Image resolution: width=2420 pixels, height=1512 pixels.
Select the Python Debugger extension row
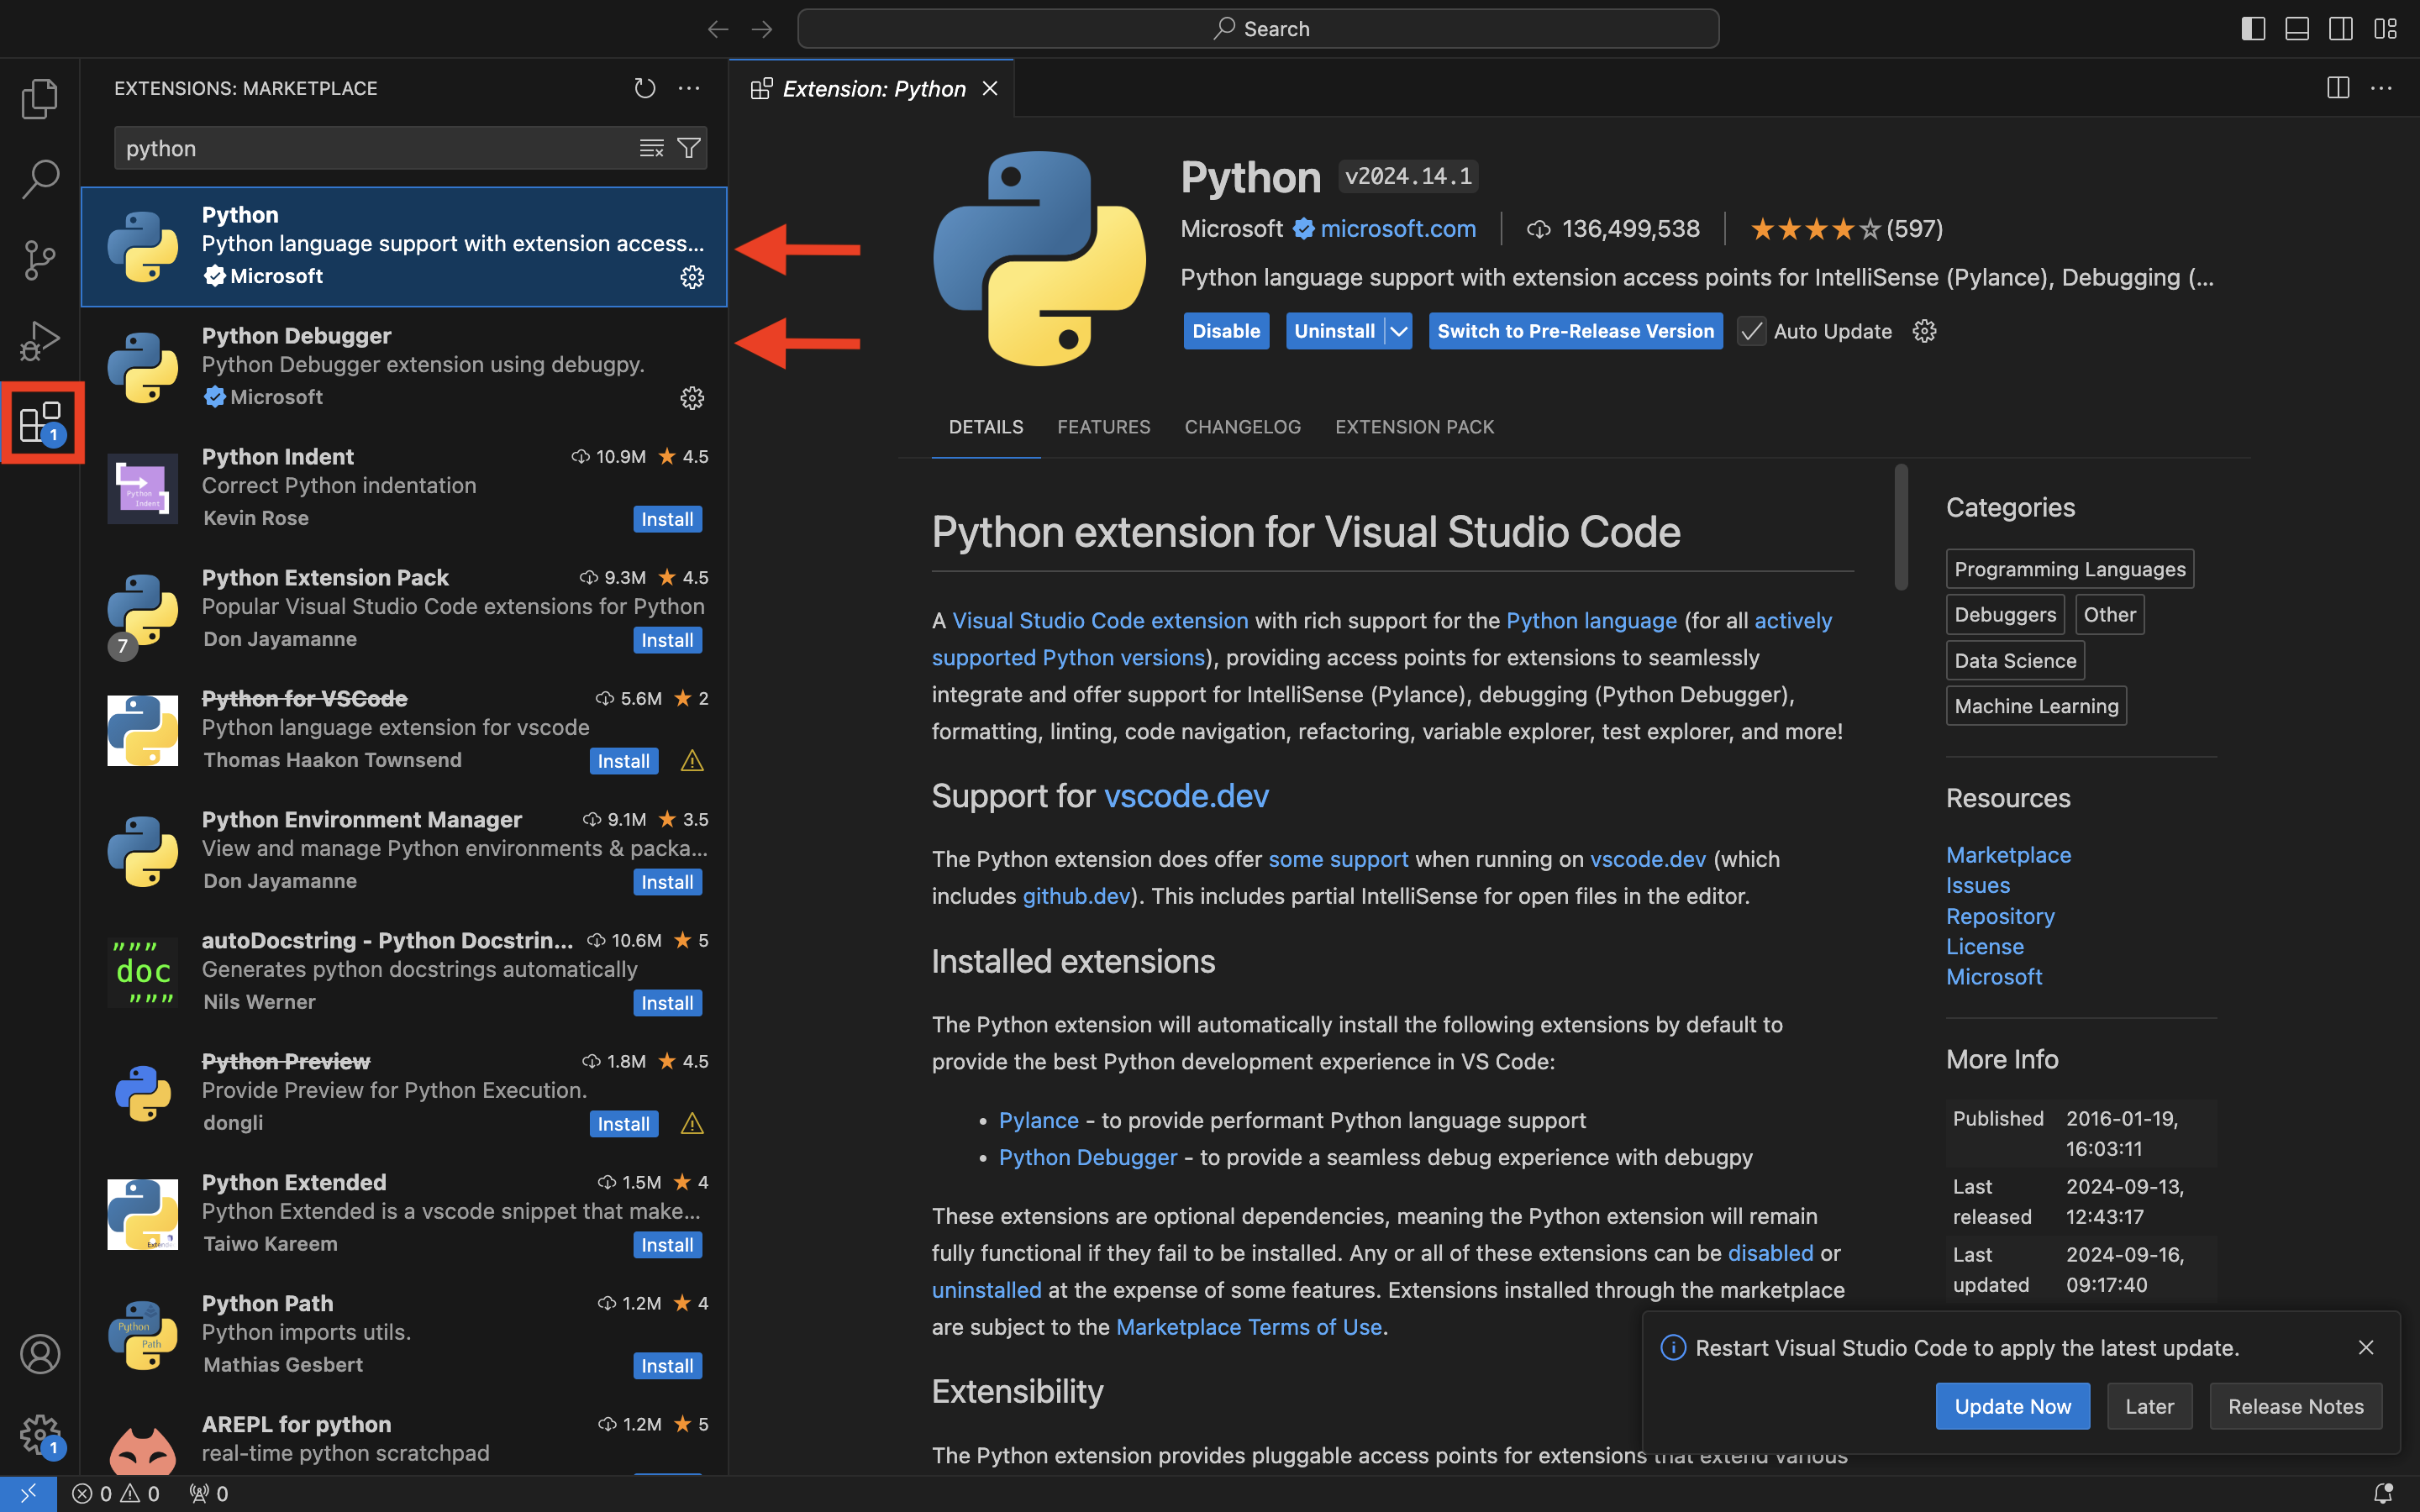click(404, 367)
